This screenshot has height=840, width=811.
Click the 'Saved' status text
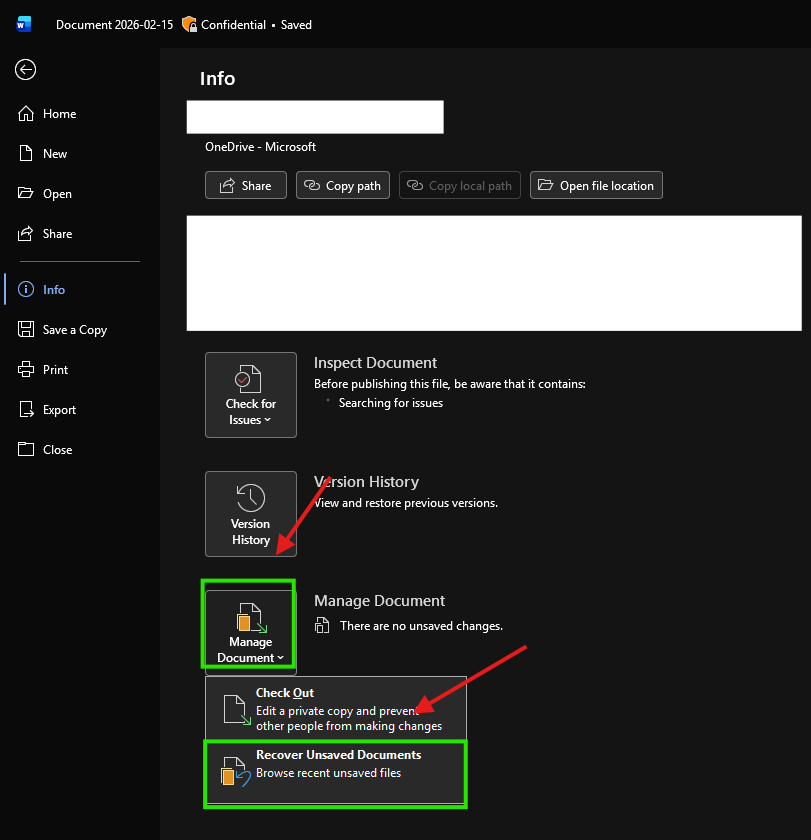tap(296, 25)
